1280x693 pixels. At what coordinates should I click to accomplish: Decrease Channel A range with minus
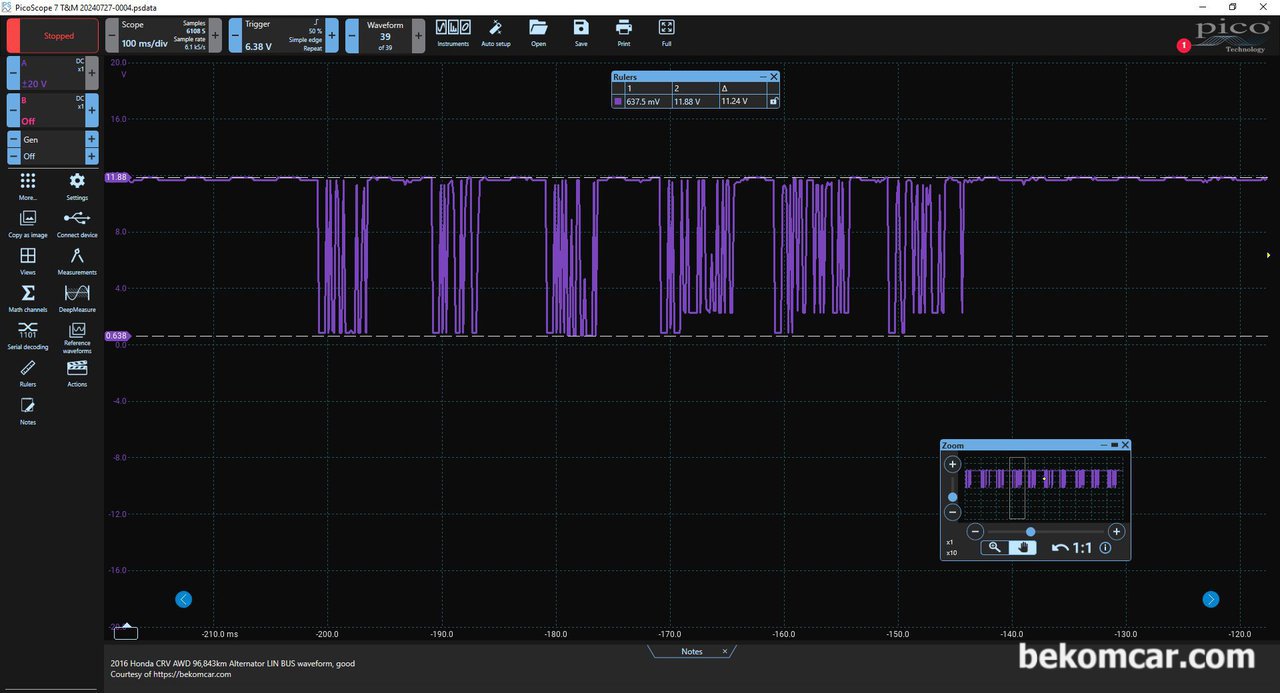[x=13, y=73]
